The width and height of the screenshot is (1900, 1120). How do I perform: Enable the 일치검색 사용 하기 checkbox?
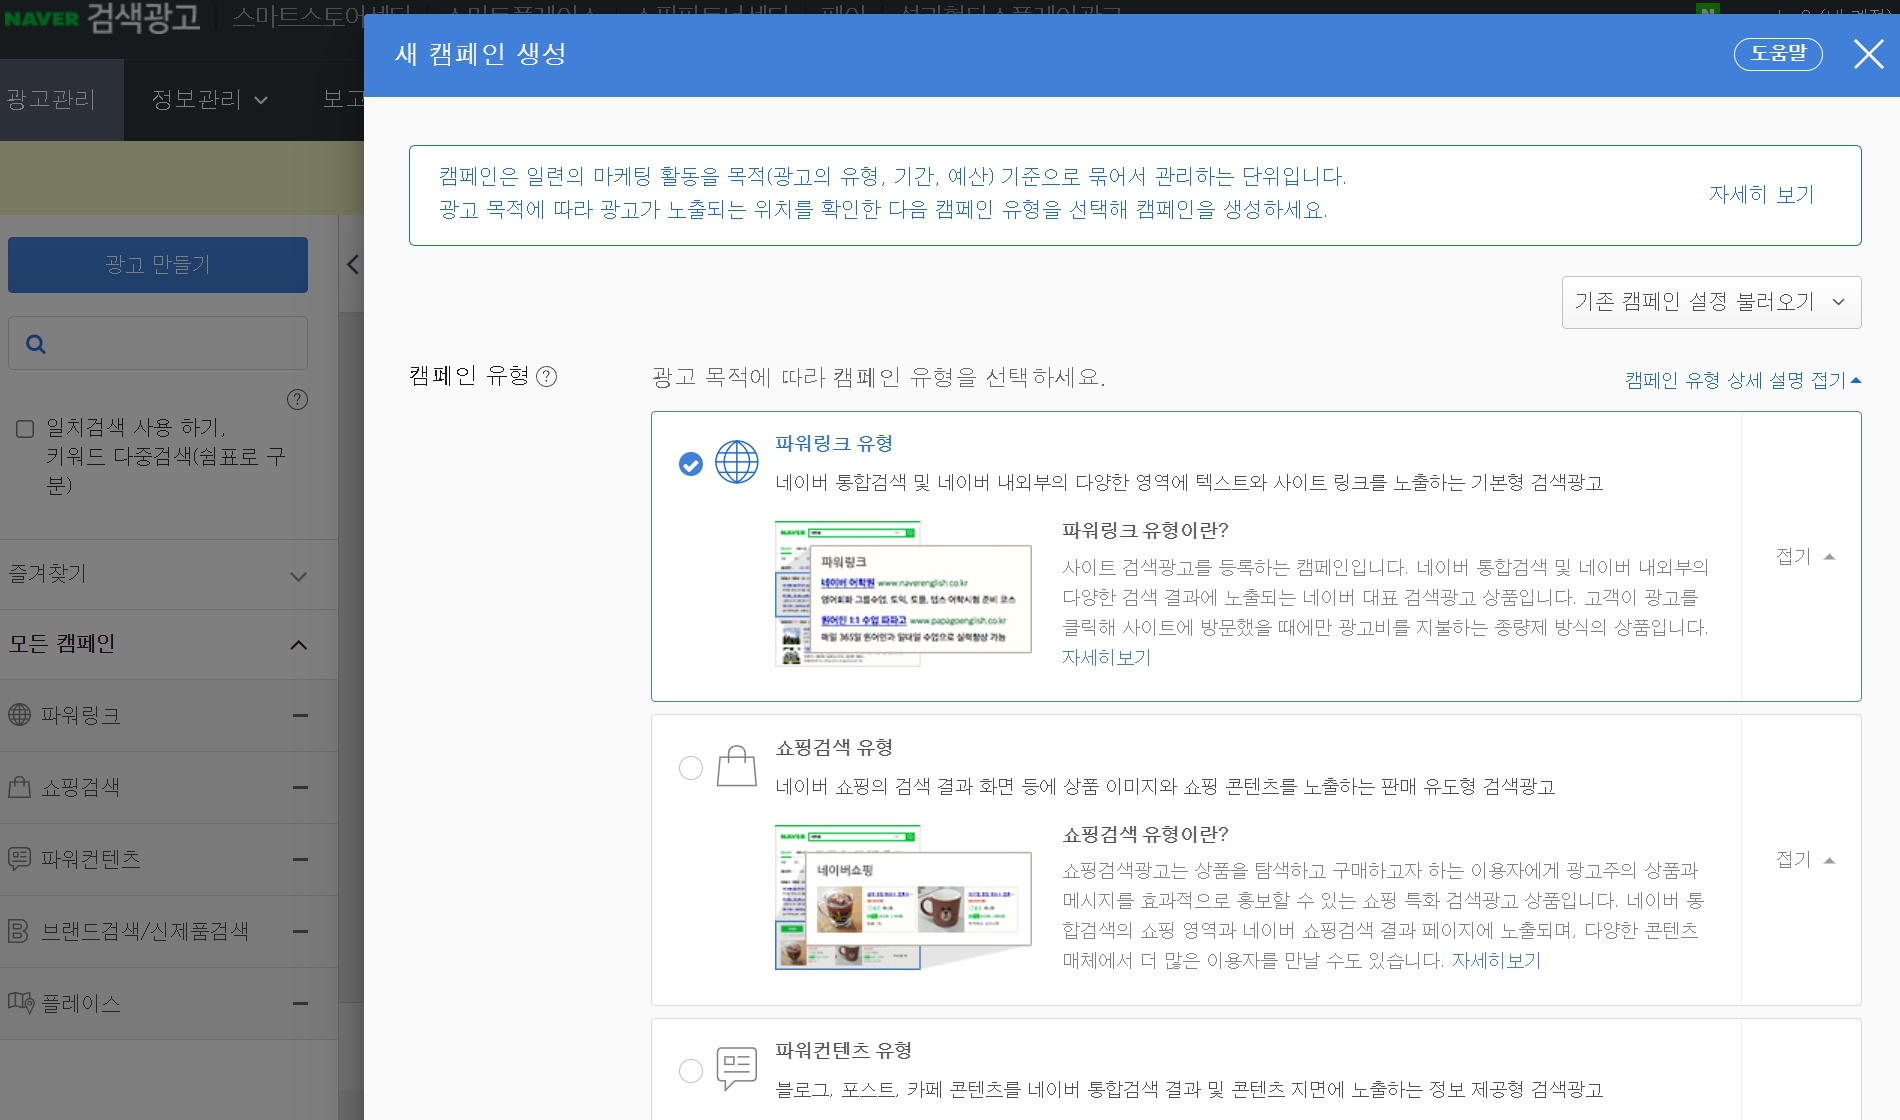coord(25,429)
